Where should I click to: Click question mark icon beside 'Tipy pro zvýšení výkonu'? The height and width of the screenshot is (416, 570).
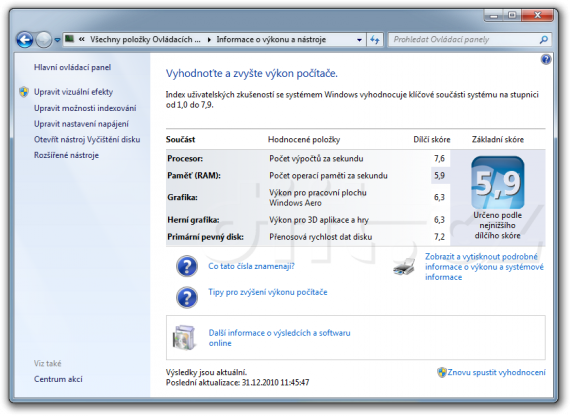point(187,297)
